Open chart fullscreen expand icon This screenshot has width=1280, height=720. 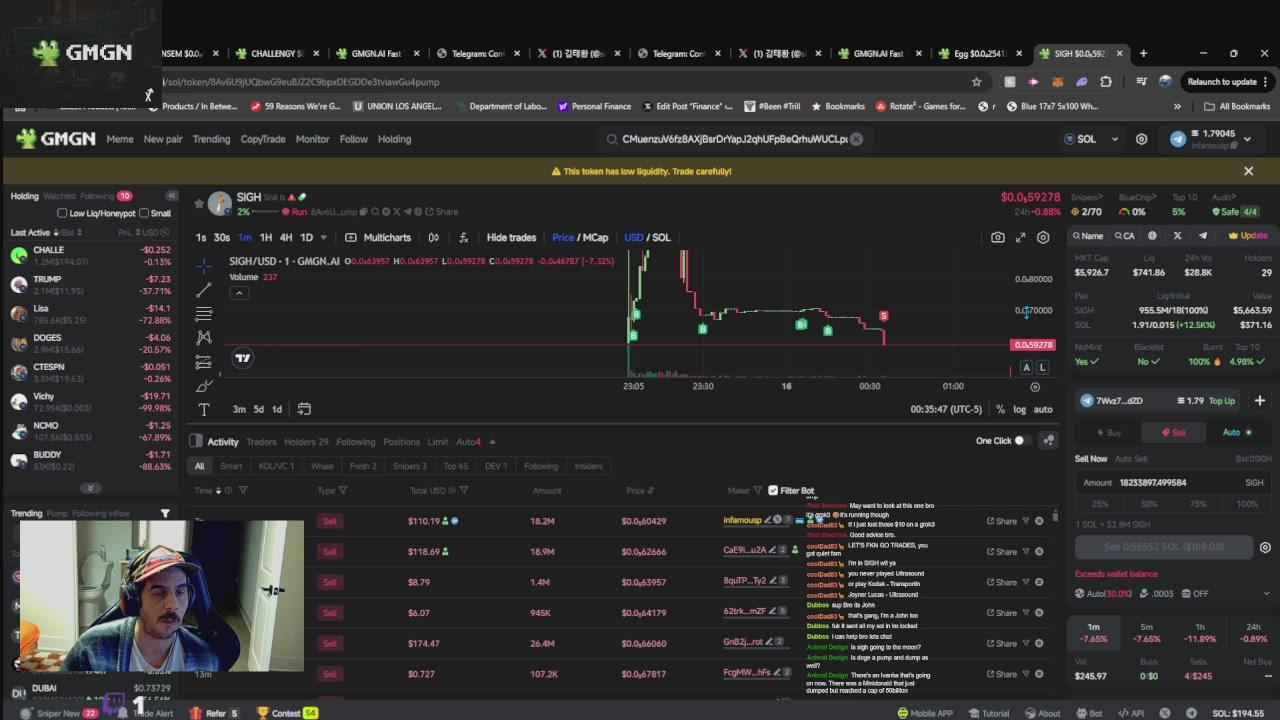(1020, 237)
